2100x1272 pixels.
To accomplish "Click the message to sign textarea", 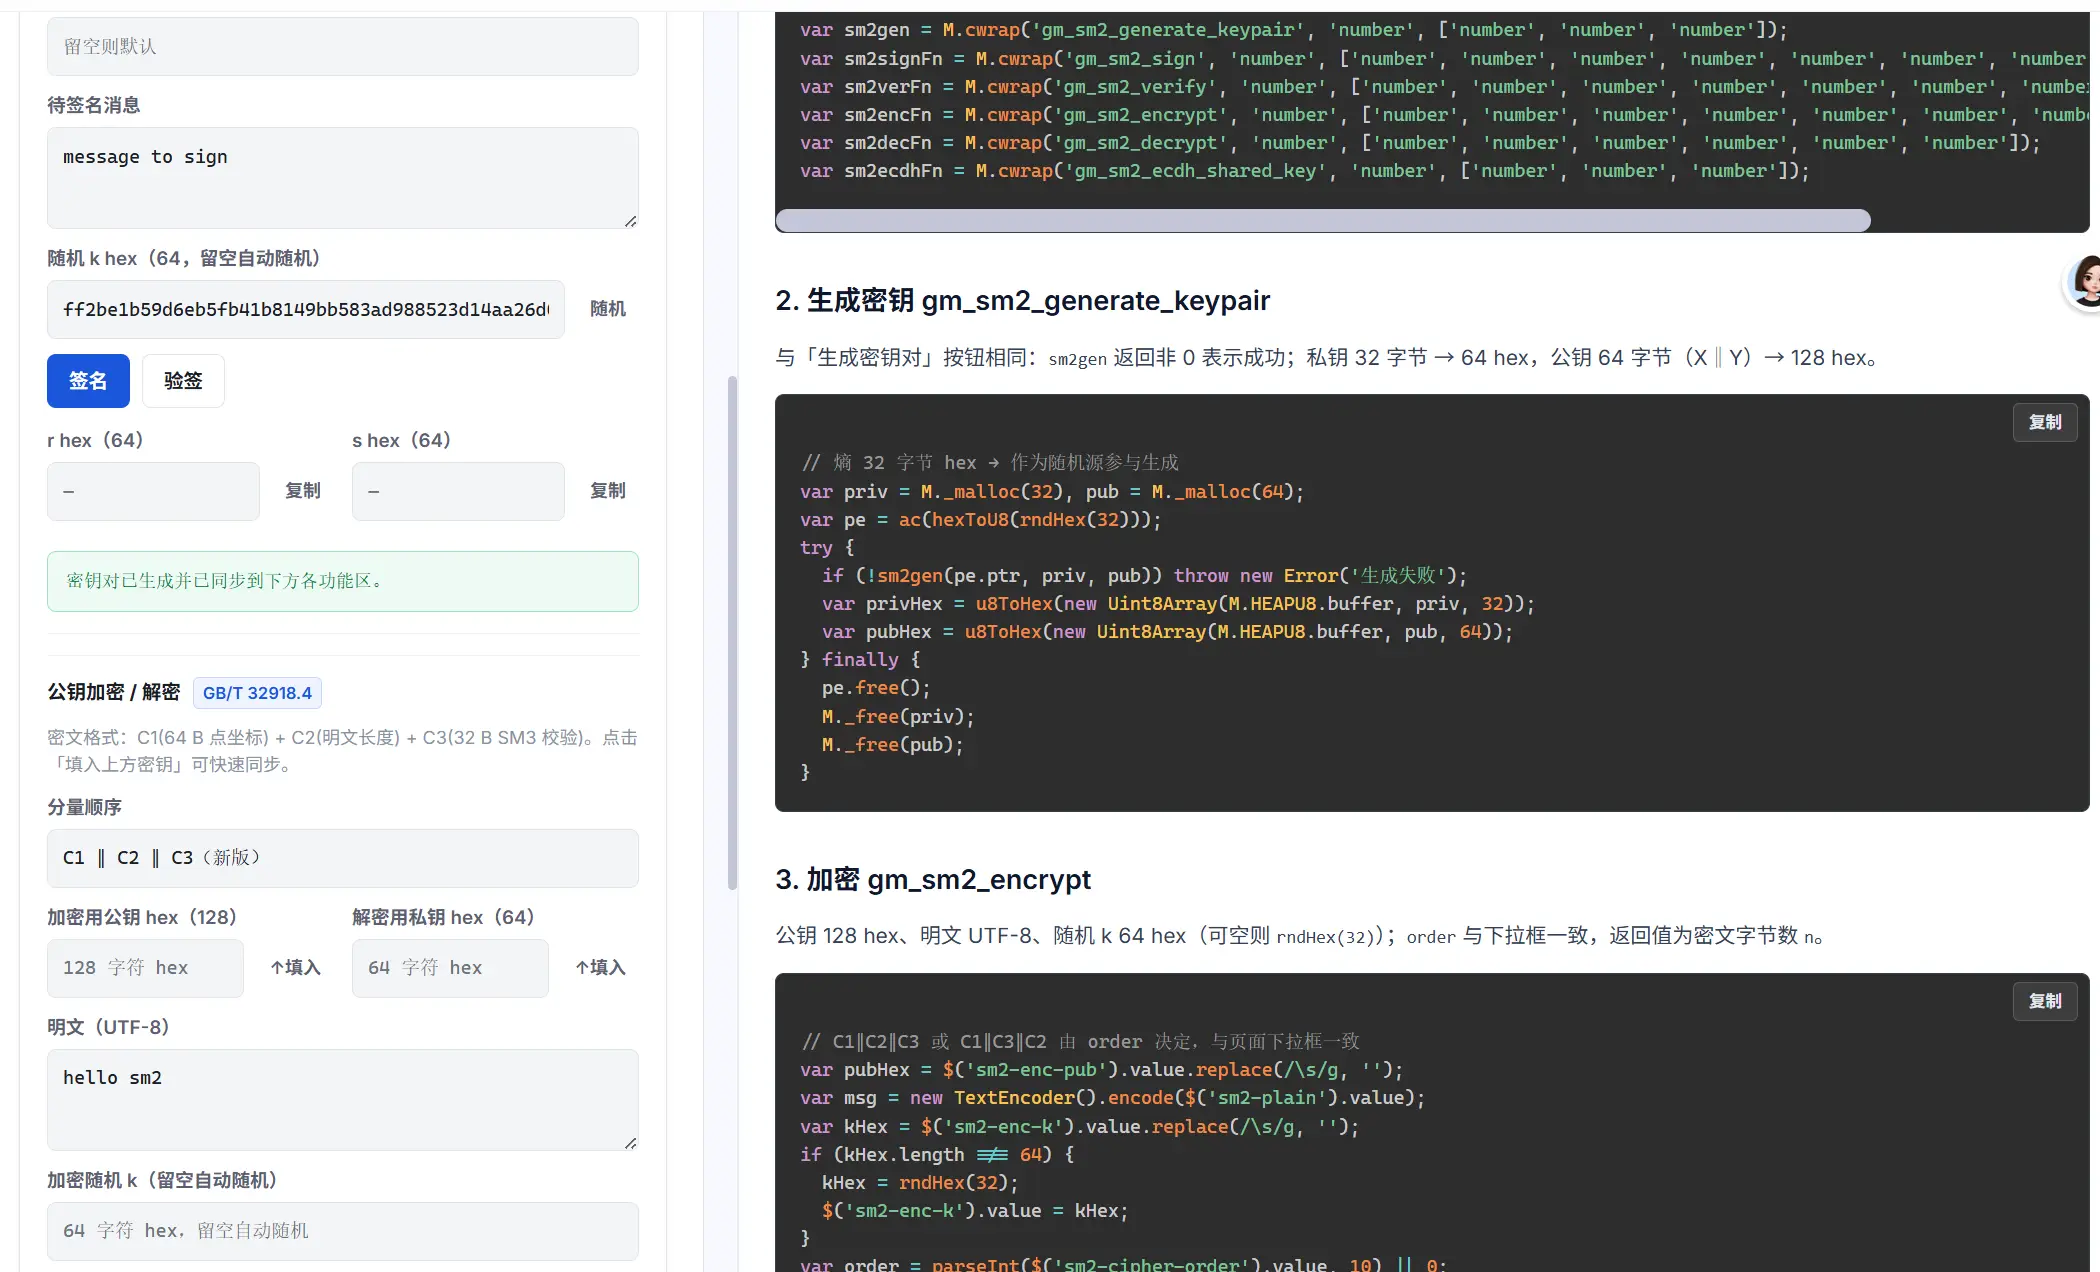I will tap(342, 177).
